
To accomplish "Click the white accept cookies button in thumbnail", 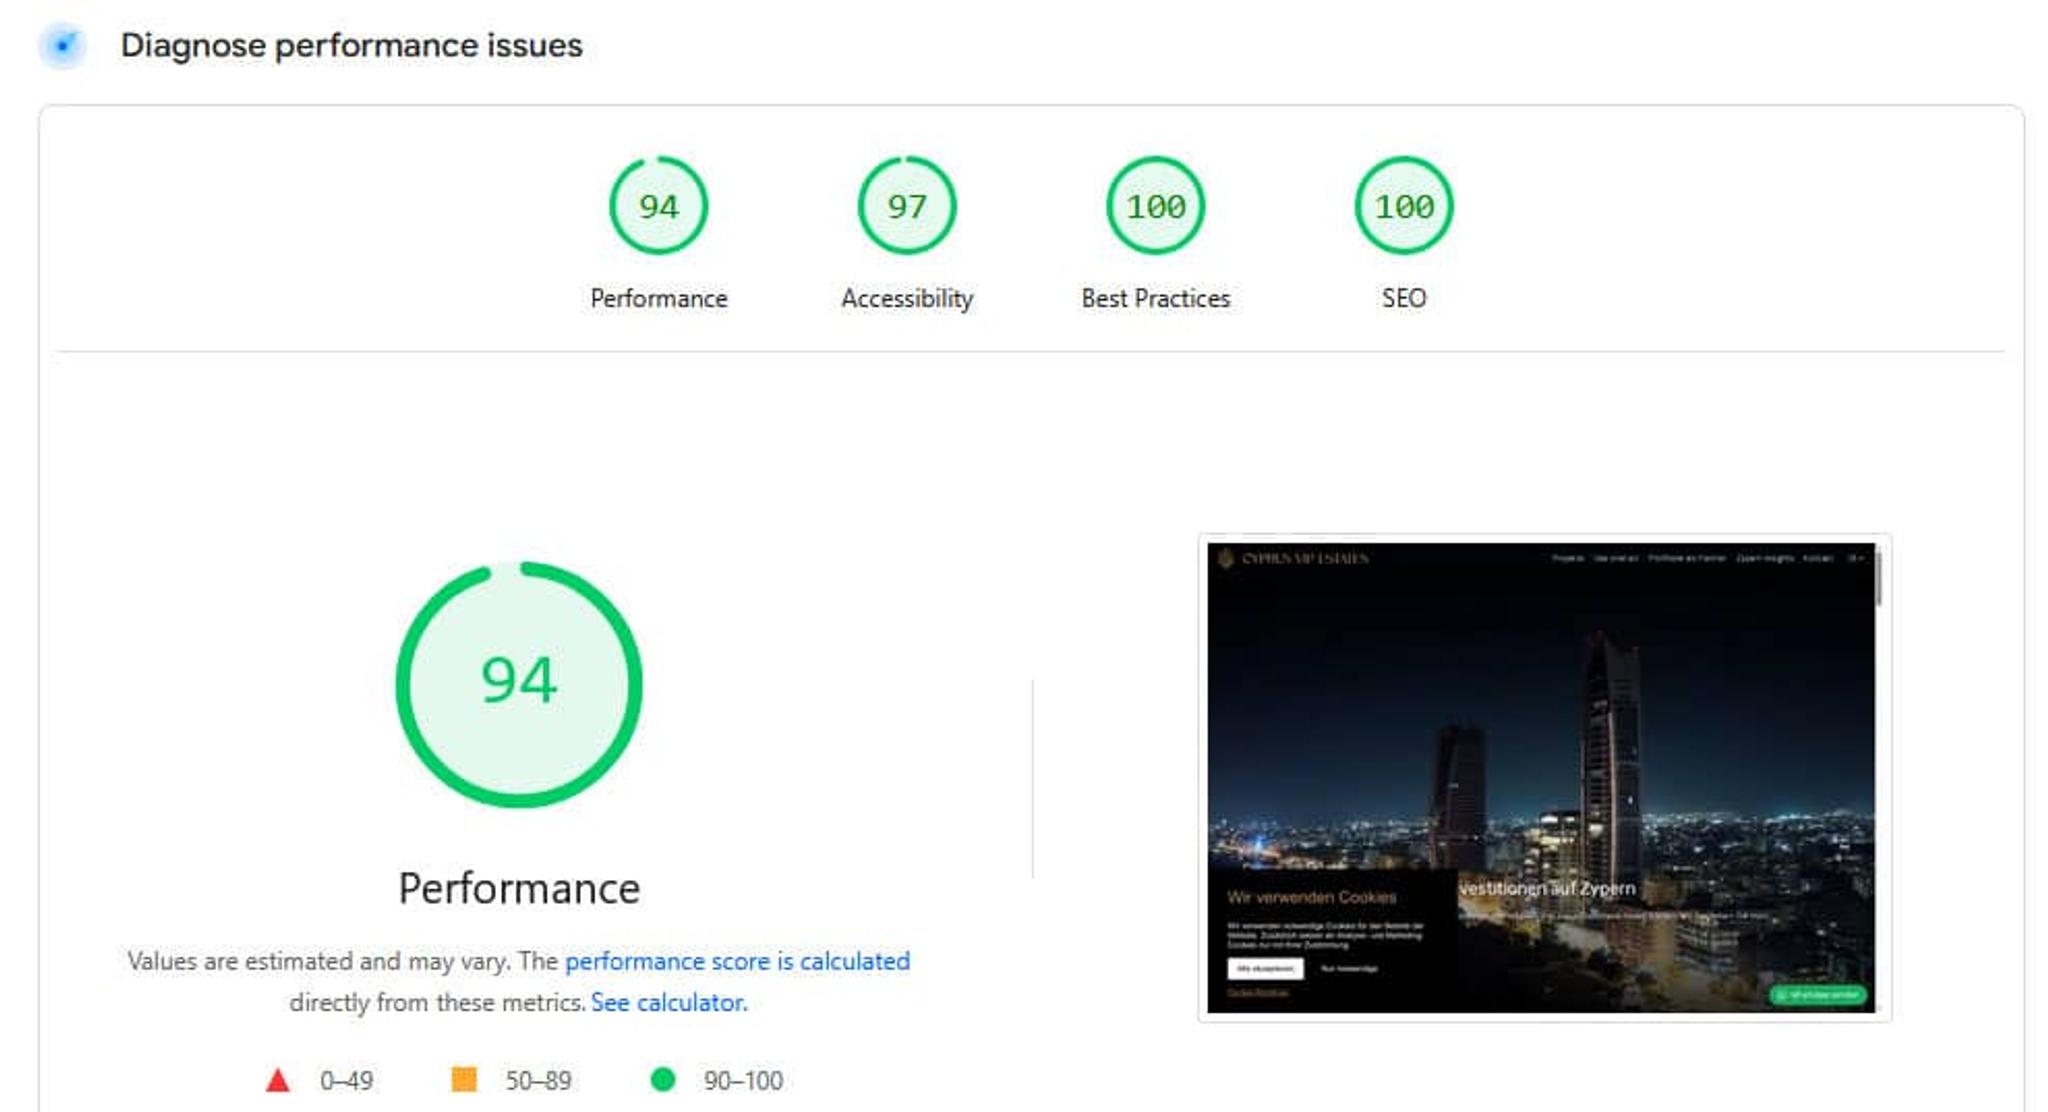I will coord(1265,968).
